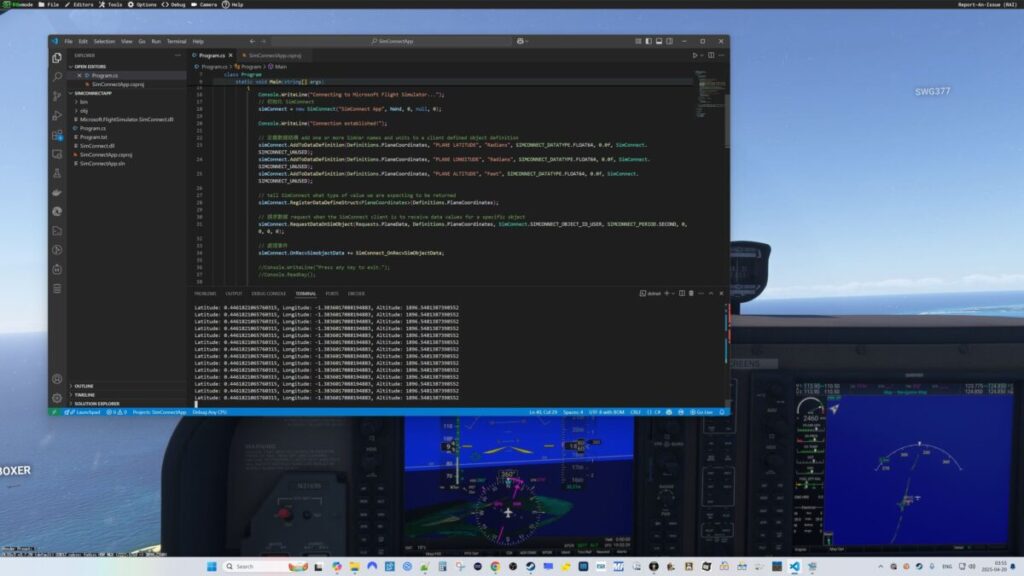Open the File menu in VS Code
Viewport: 1024px width, 576px height.
pos(69,41)
